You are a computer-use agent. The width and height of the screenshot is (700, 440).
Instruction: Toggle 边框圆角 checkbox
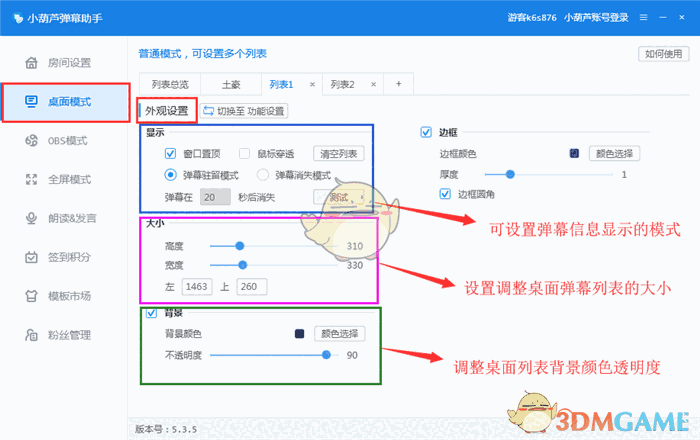click(445, 194)
